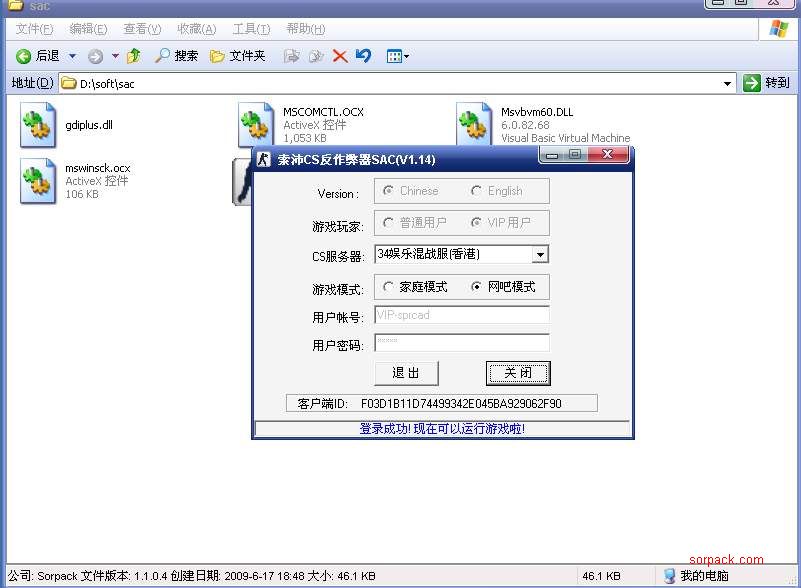The width and height of the screenshot is (801, 588).
Task: Click the 用户帐号 input field
Action: [x=461, y=316]
